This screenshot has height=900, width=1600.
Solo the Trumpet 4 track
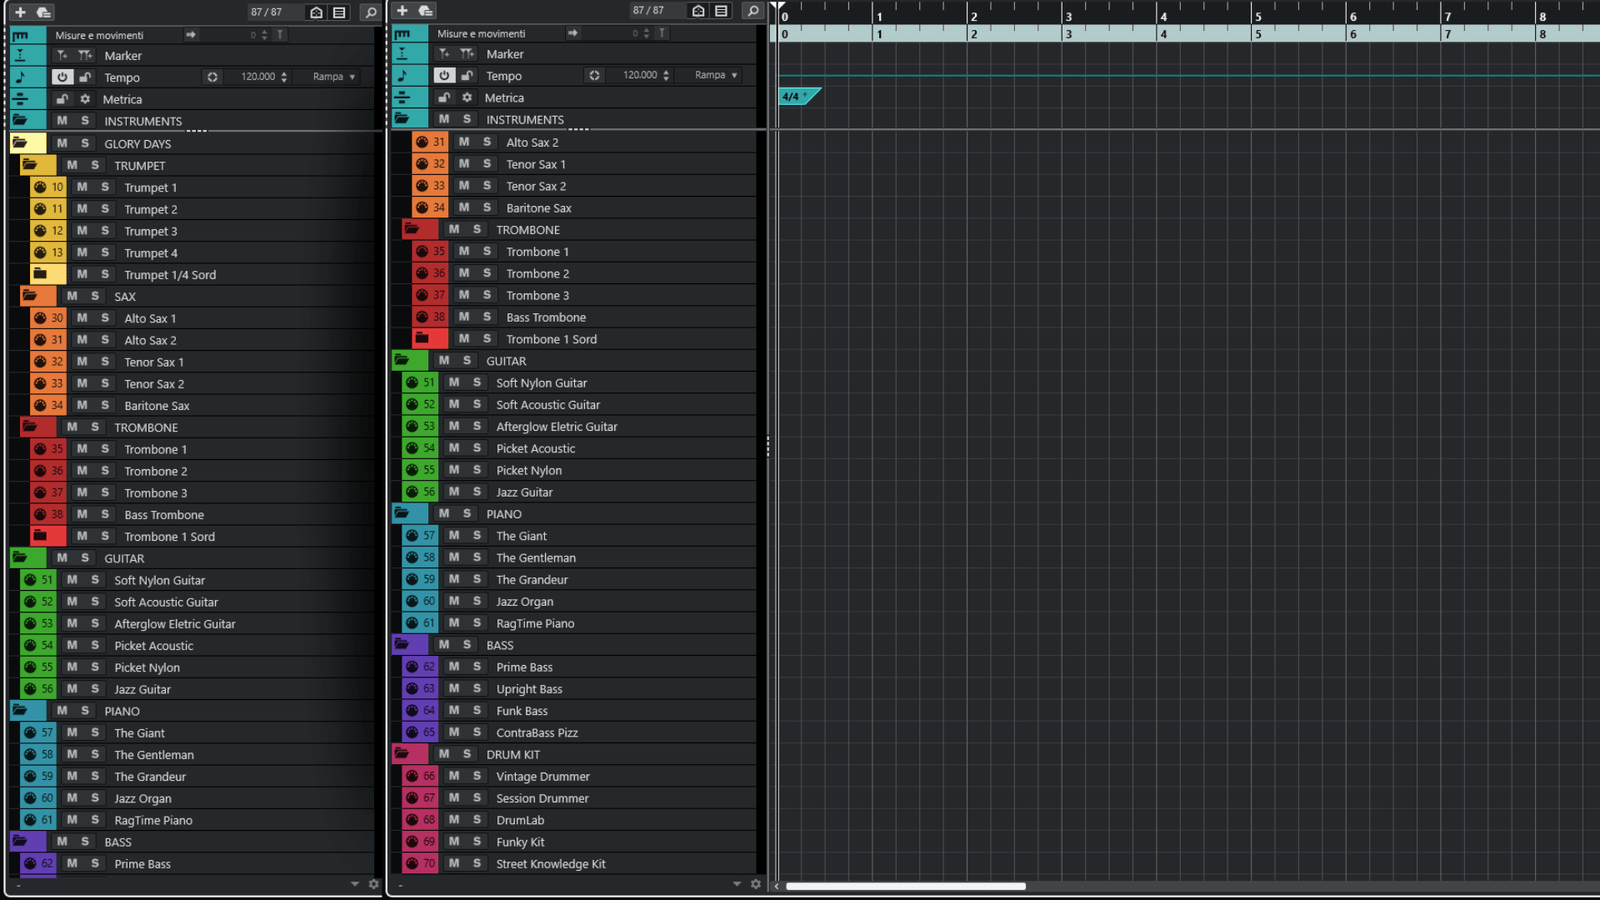click(x=105, y=253)
